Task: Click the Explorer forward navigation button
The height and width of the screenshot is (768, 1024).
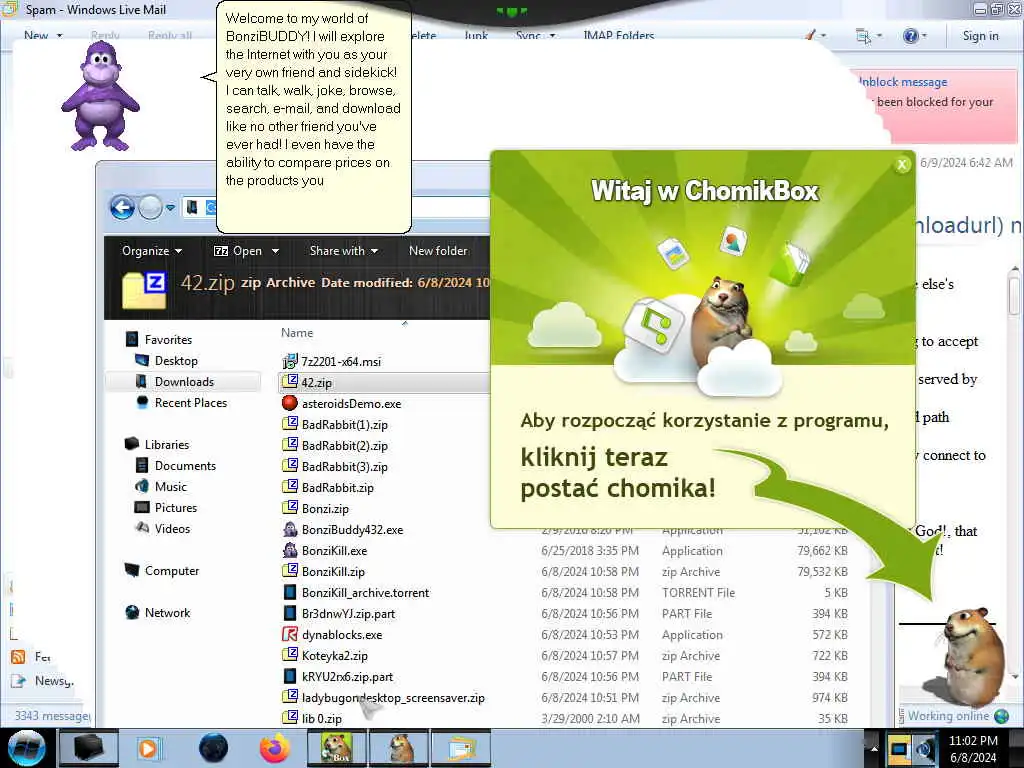Action: click(x=150, y=208)
